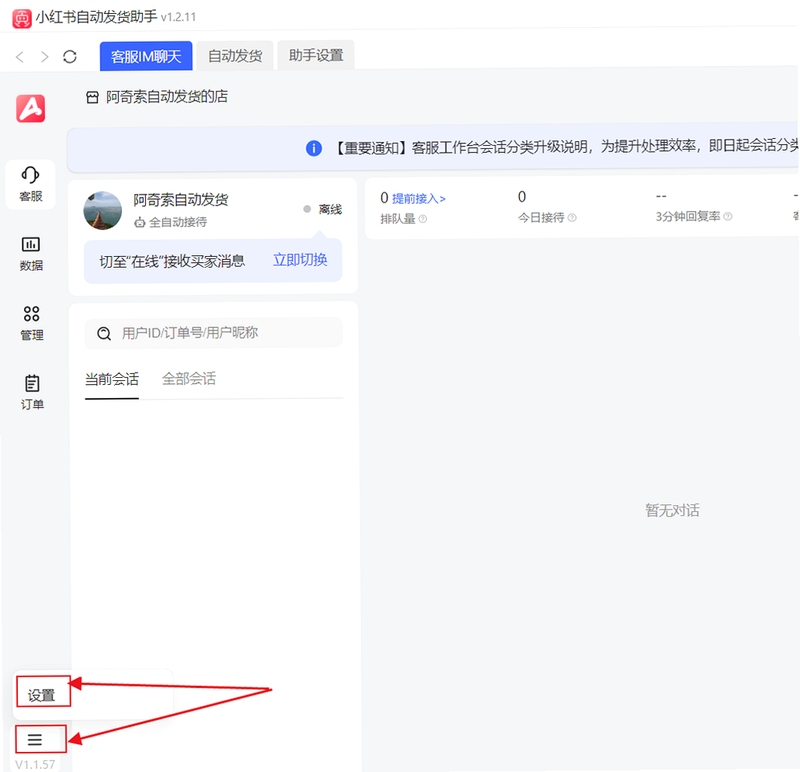Viewport: 800px width, 772px height.
Task: Click the shop icon beside 阿奇索自动发货的店
Action: pyautogui.click(x=92, y=97)
